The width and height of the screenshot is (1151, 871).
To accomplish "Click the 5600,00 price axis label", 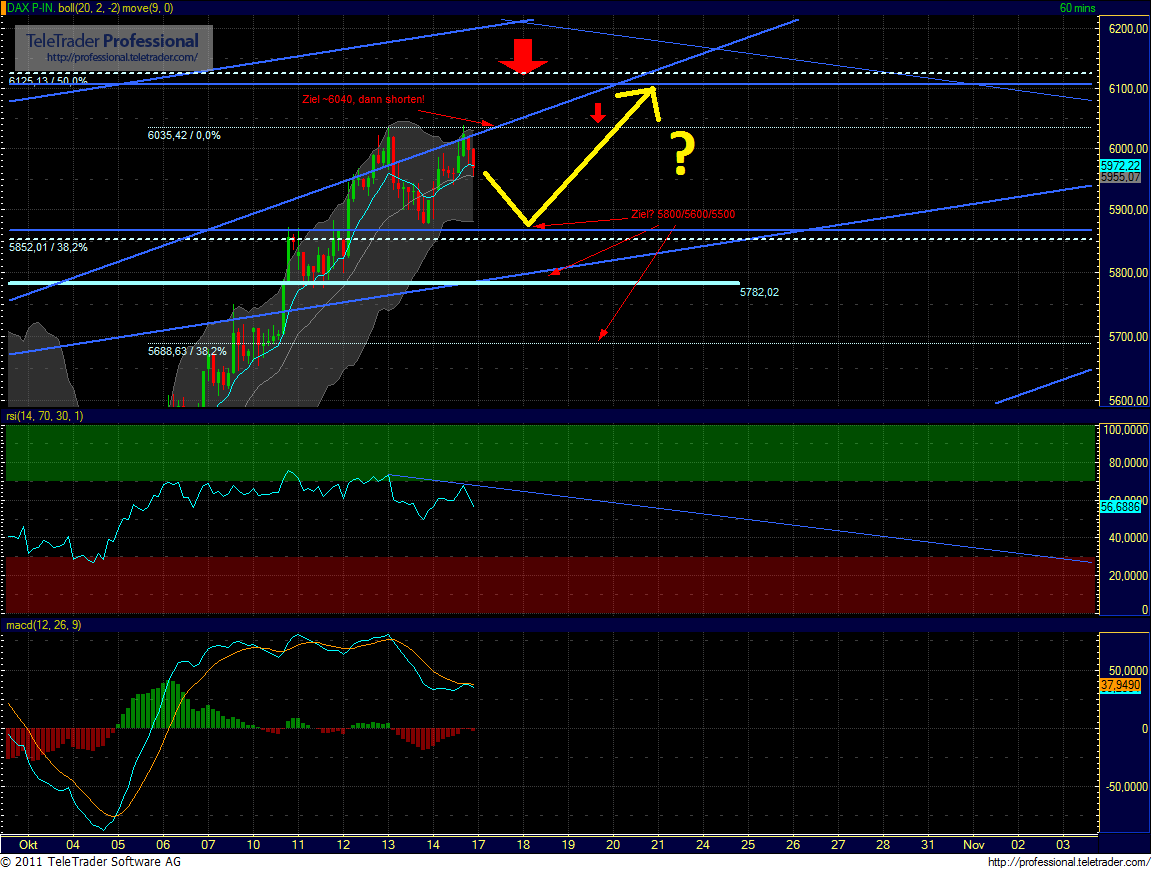I will [1128, 401].
